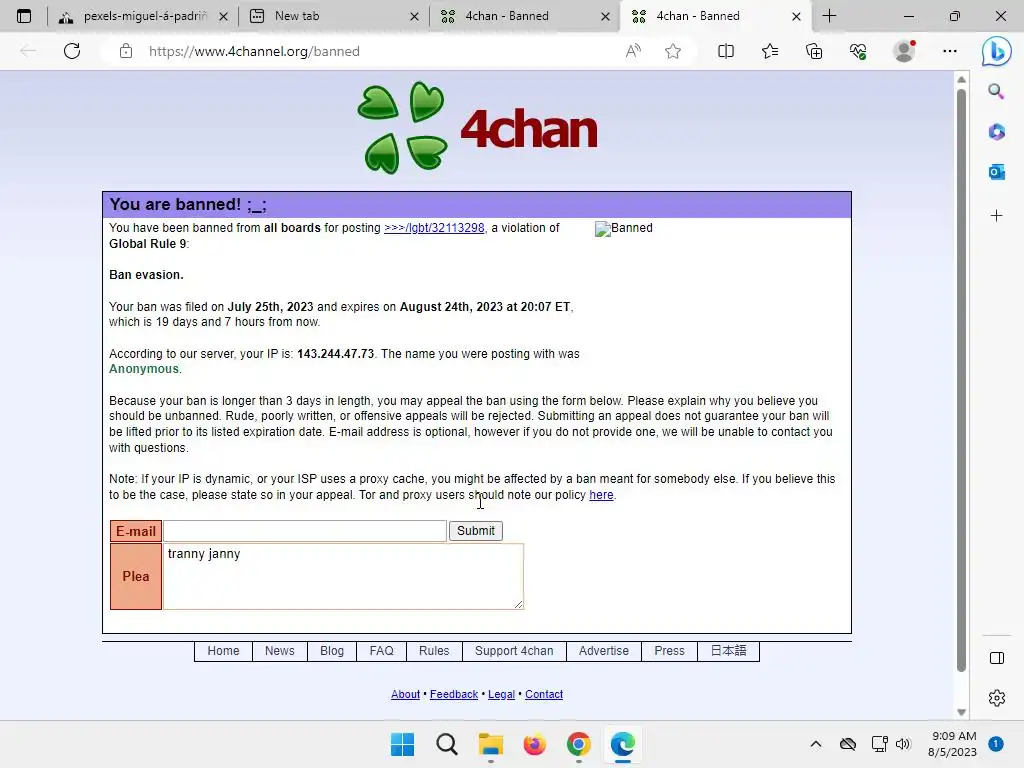Click the scrollbar down arrow
Viewport: 1024px width, 768px height.
tap(961, 712)
